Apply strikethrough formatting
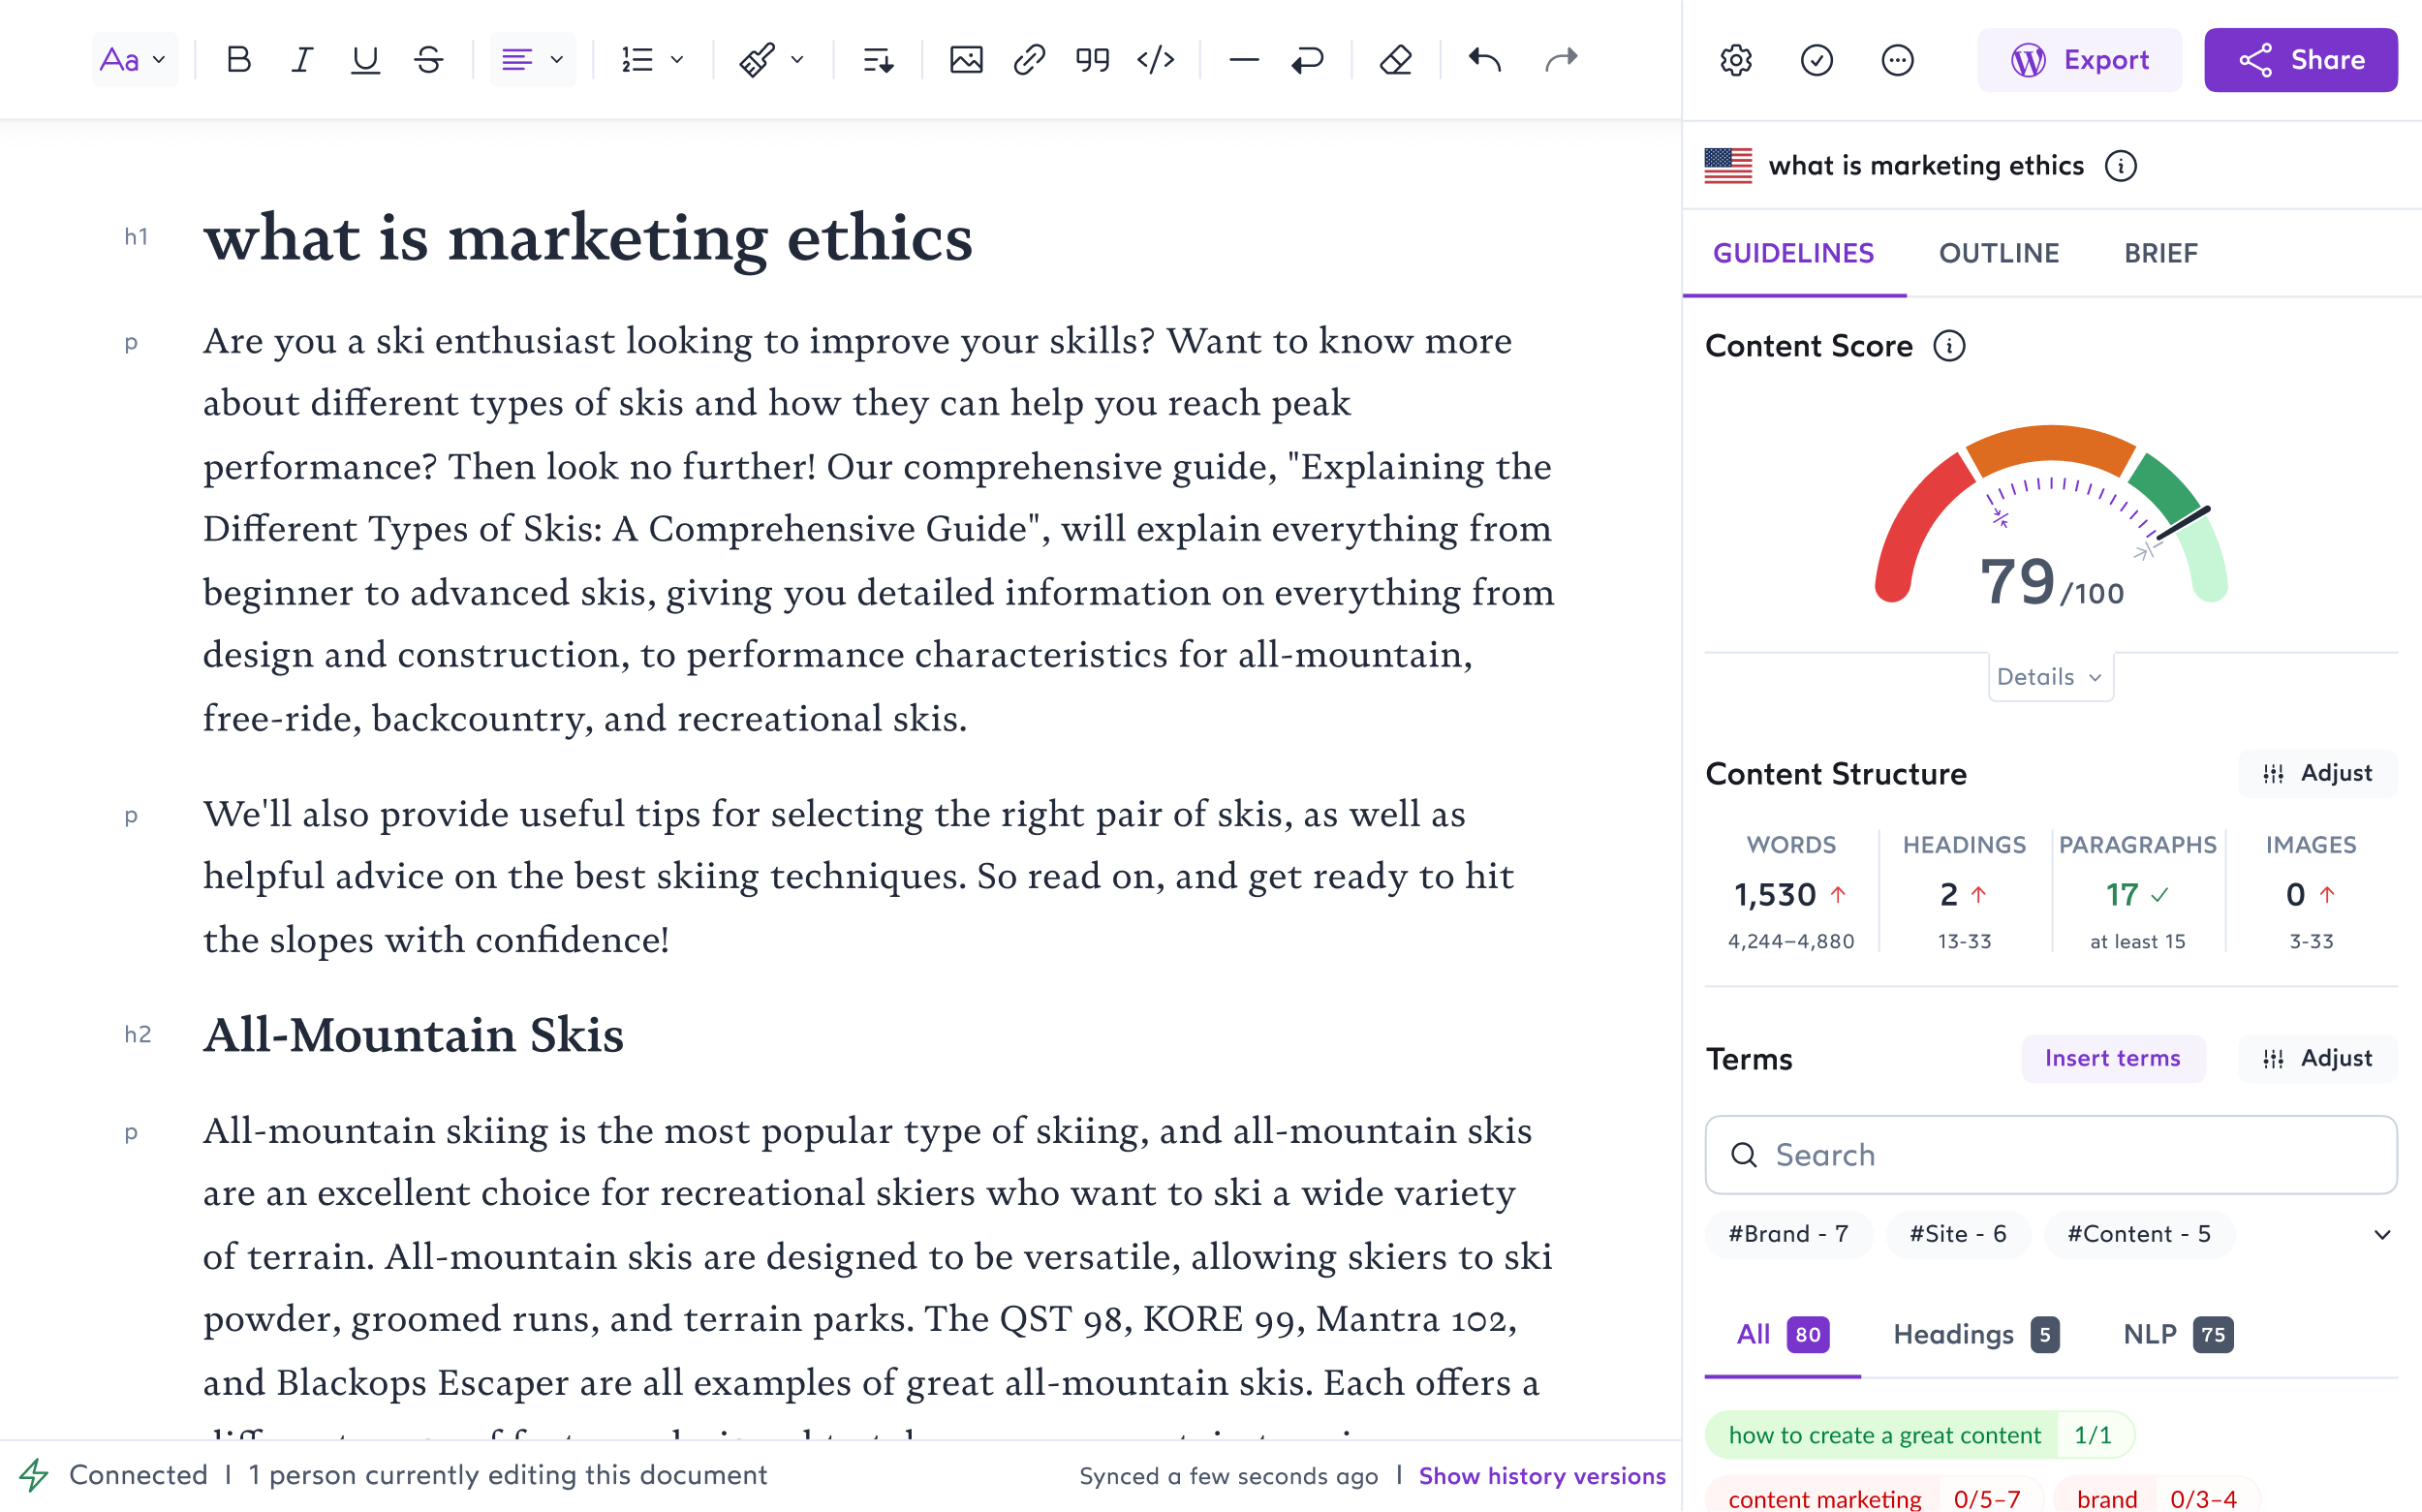Viewport: 2422px width, 1512px height. [x=429, y=60]
